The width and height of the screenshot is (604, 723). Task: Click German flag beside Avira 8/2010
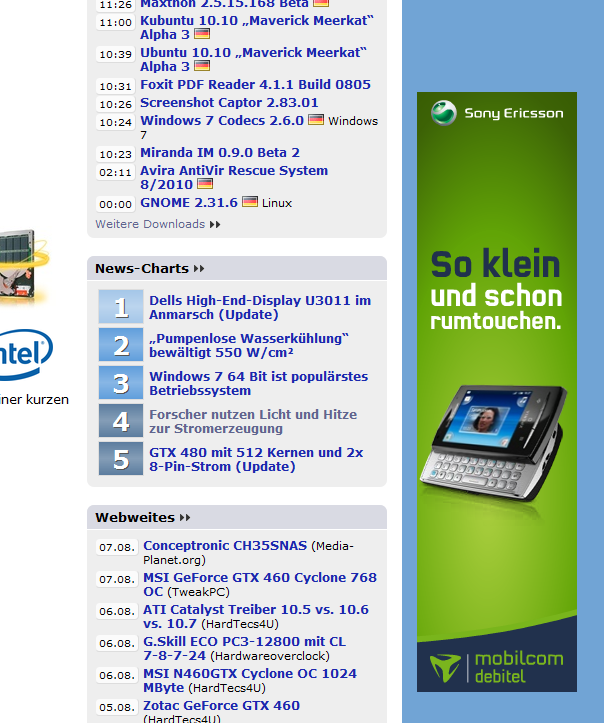click(205, 184)
